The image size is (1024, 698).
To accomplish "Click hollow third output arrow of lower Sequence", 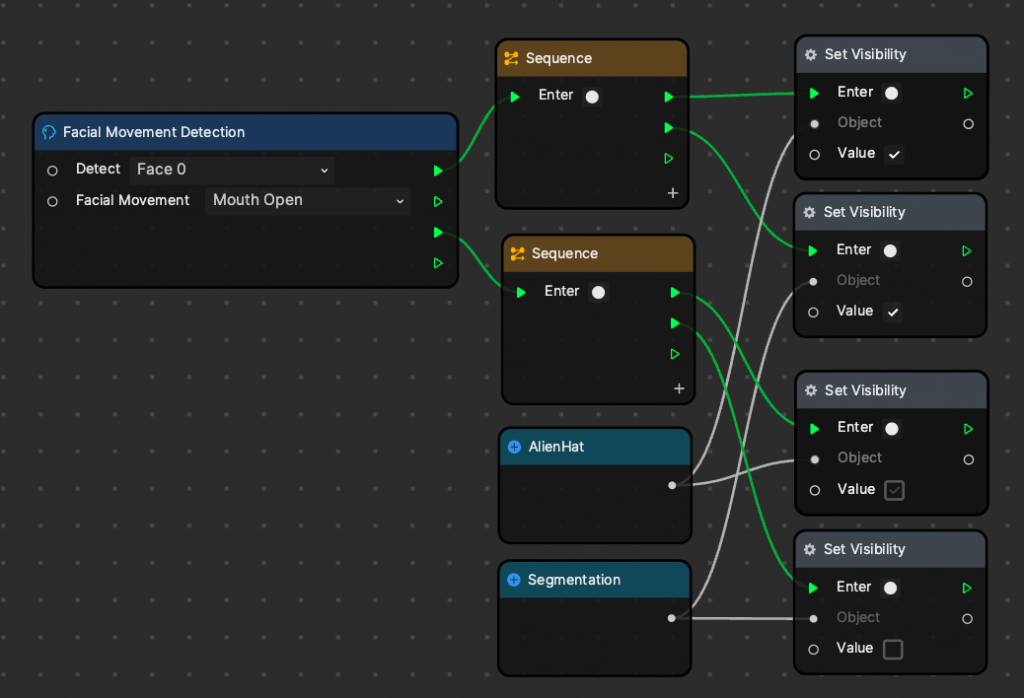I will pos(675,354).
